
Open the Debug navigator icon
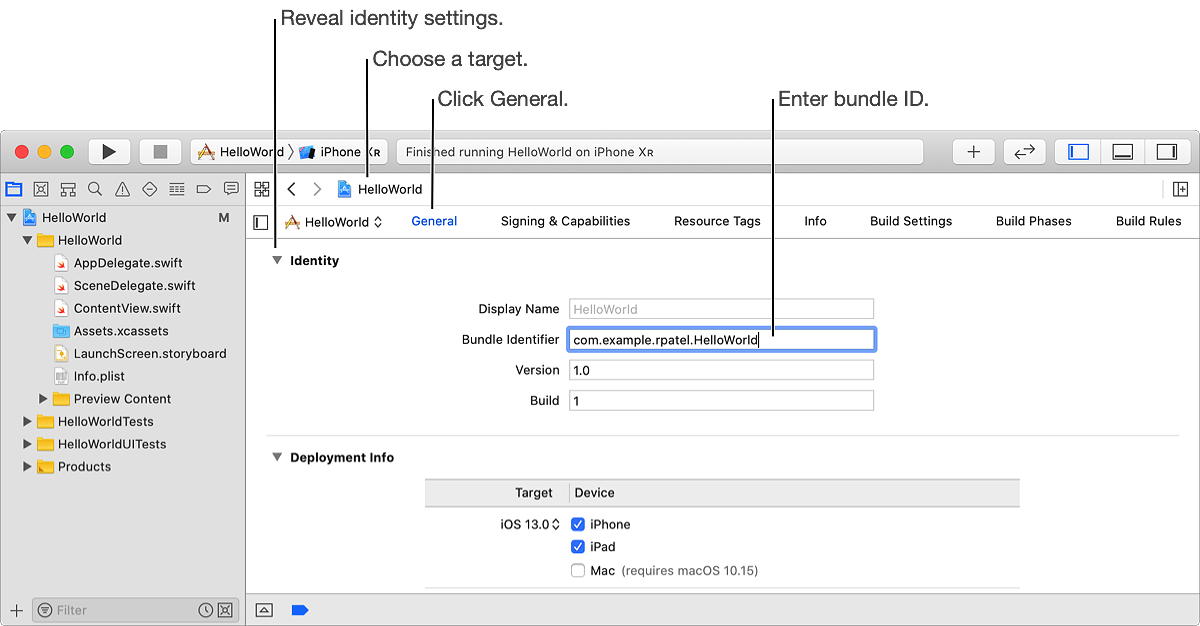point(177,189)
